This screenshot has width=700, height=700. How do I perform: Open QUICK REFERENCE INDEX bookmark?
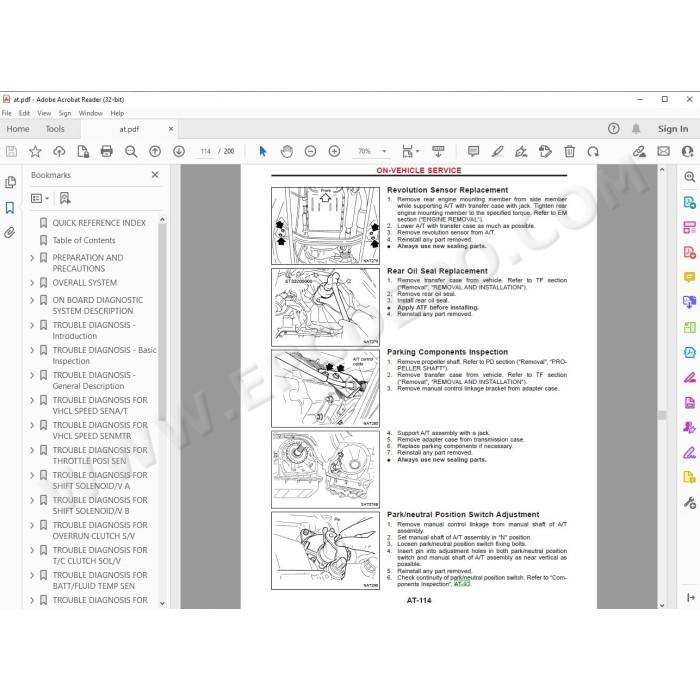99,223
